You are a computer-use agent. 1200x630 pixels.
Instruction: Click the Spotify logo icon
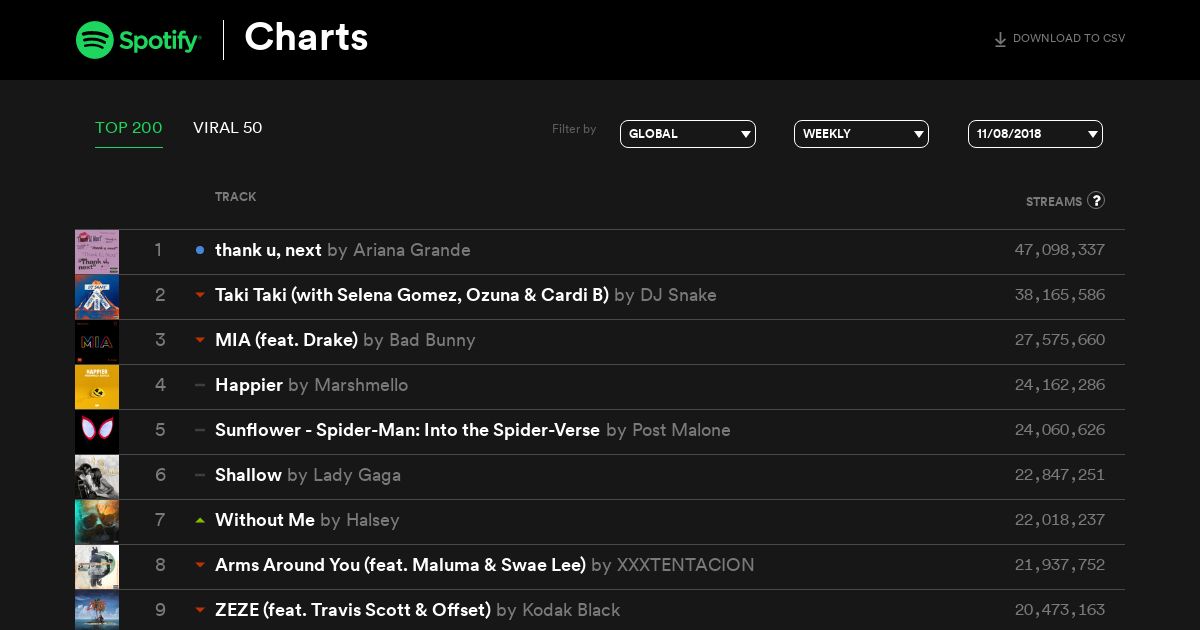95,40
